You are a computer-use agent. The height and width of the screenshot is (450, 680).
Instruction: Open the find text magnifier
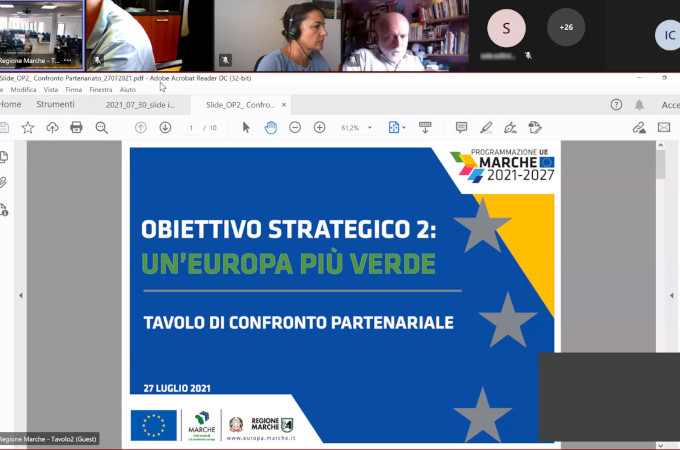[101, 127]
